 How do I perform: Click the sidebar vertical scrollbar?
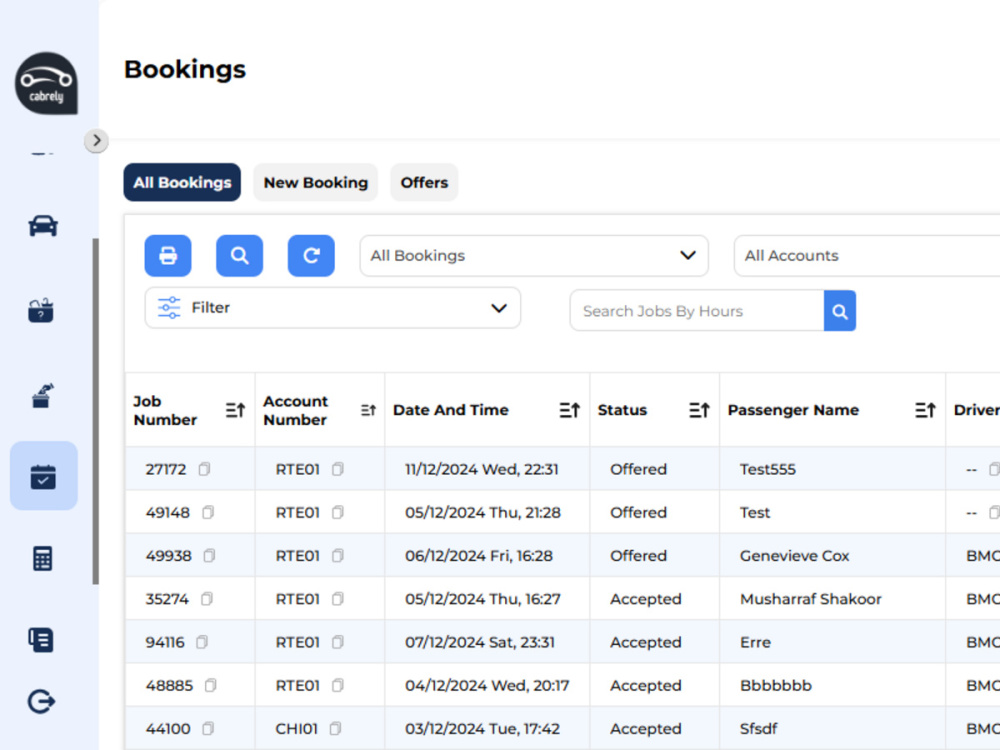click(96, 411)
